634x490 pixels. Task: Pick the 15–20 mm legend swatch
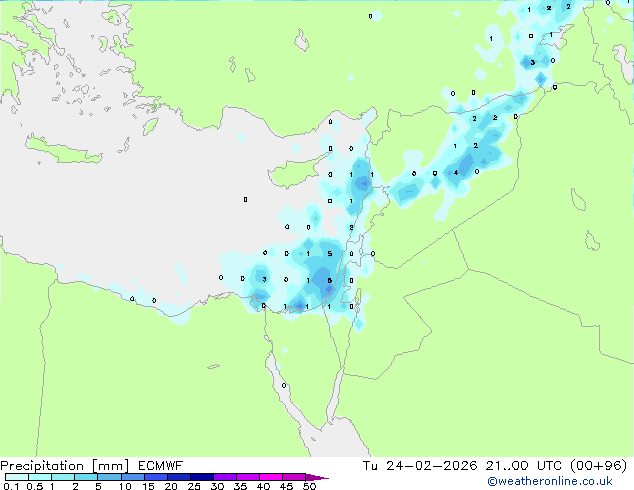(x=156, y=477)
